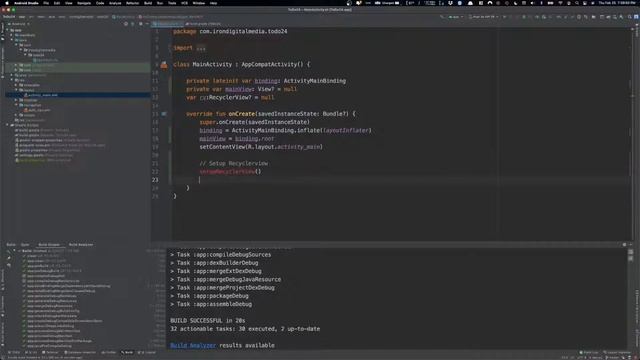The width and height of the screenshot is (640, 360).
Task: Click the build panel settings gear icon
Action: (624, 244)
